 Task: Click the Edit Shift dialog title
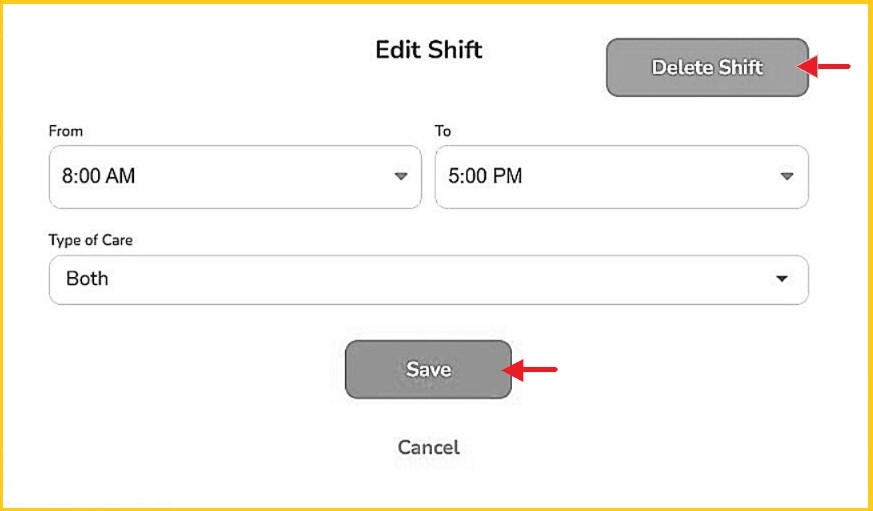[428, 49]
